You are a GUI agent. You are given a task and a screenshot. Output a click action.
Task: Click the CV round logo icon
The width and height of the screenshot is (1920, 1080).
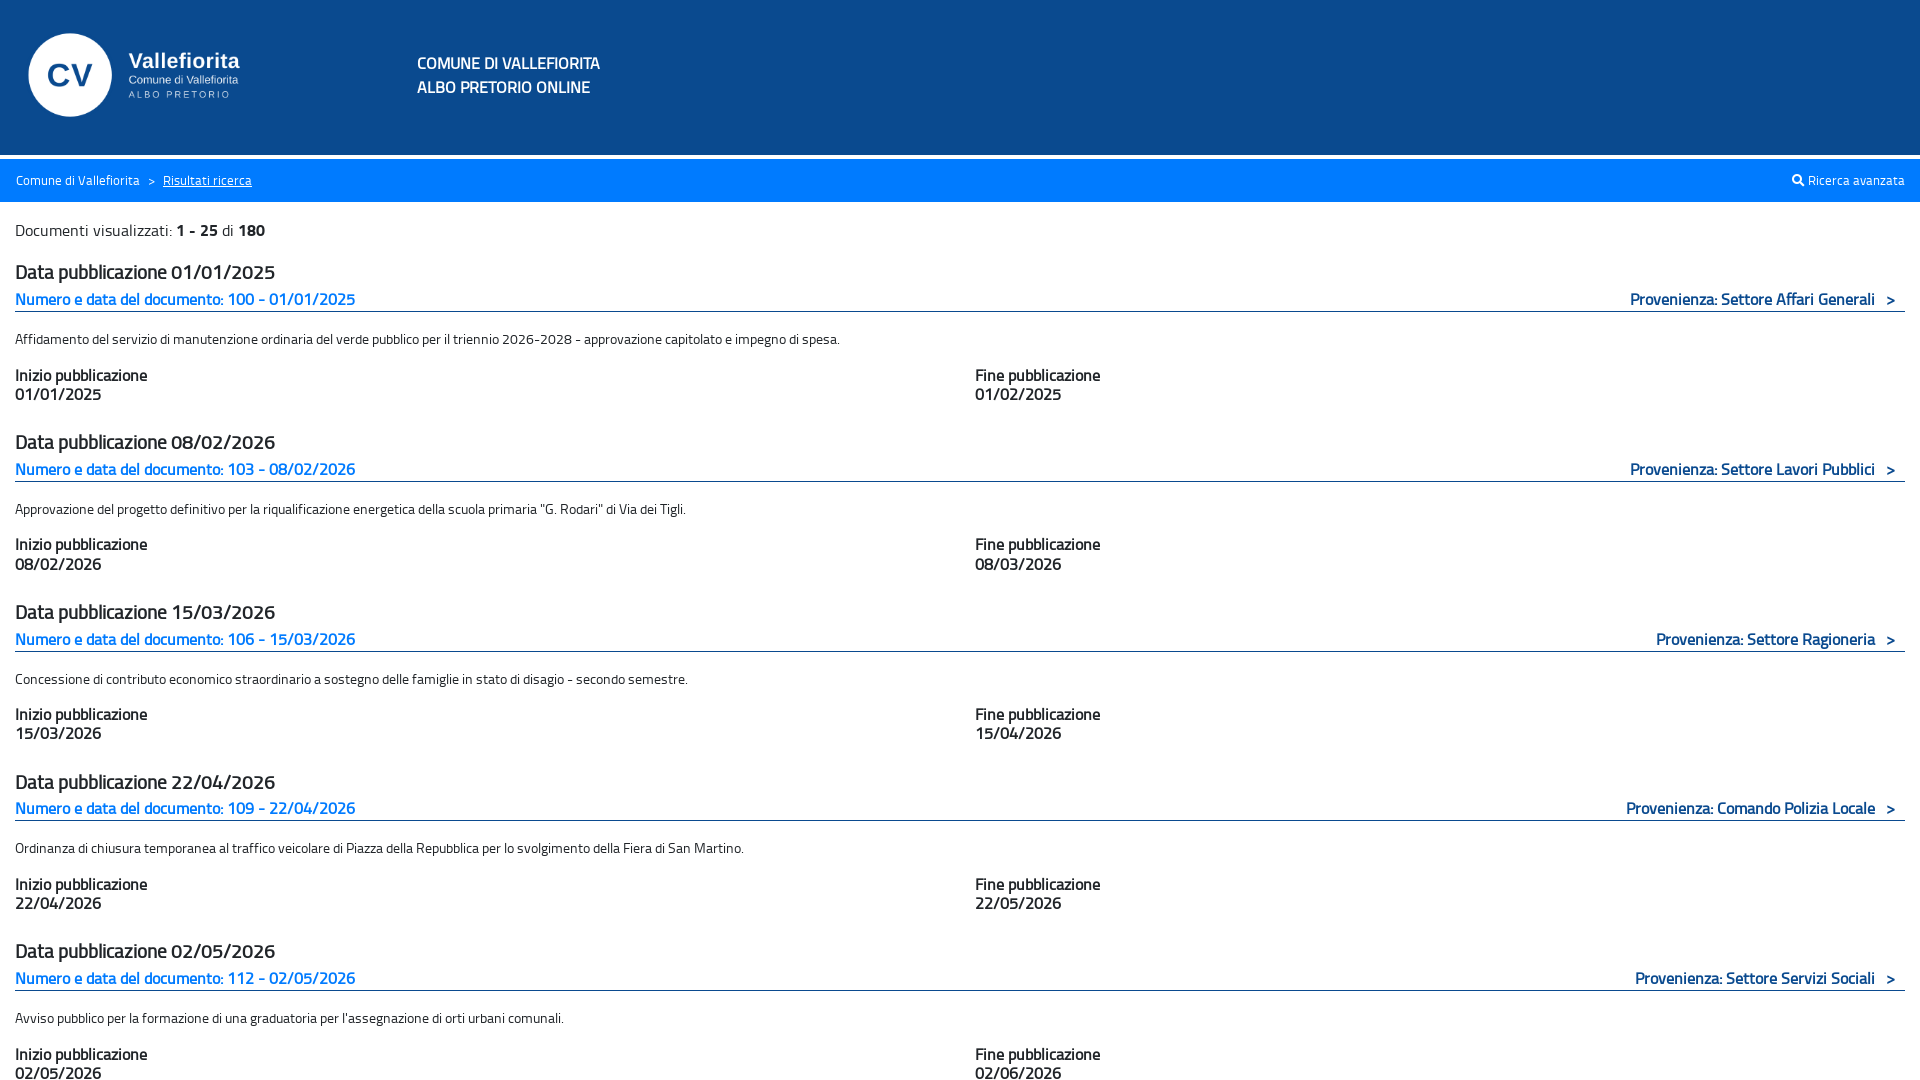pyautogui.click(x=70, y=75)
